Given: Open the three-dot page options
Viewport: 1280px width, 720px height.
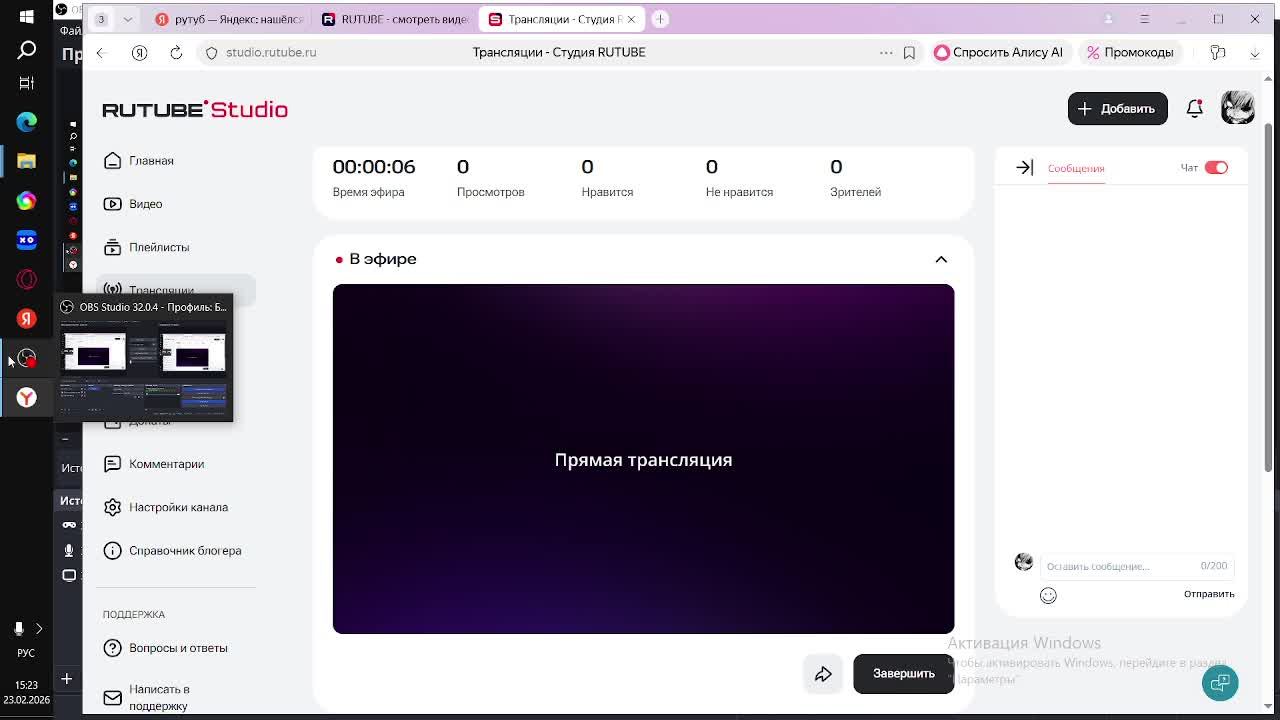Looking at the screenshot, I should [x=886, y=52].
